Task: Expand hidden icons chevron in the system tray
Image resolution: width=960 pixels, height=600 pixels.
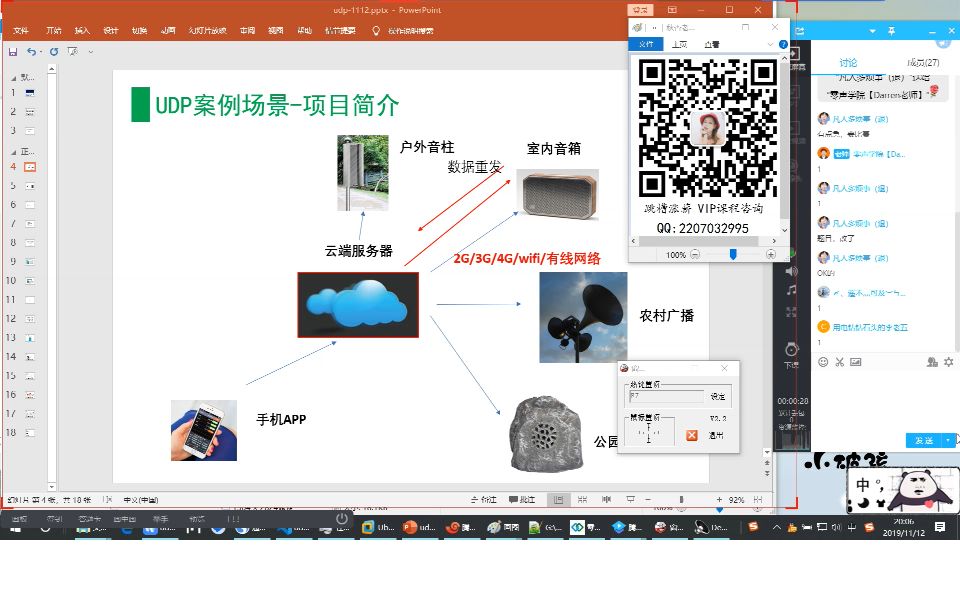Action: point(776,528)
